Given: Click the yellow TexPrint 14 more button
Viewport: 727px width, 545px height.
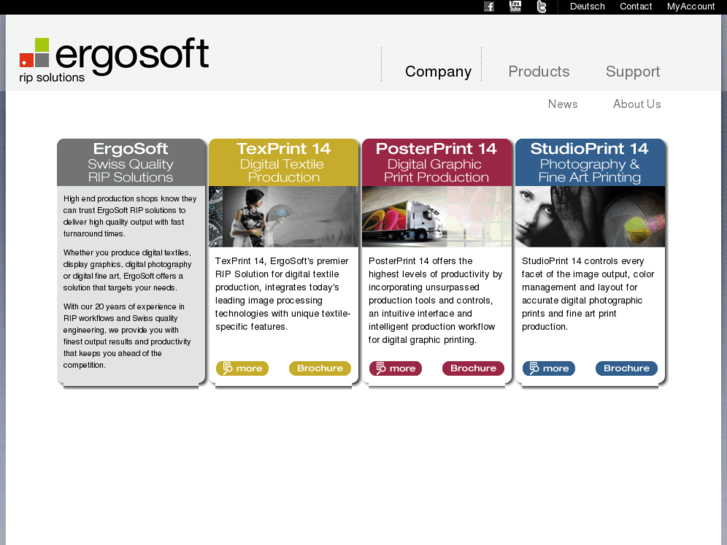Looking at the screenshot, I should pyautogui.click(x=242, y=368).
